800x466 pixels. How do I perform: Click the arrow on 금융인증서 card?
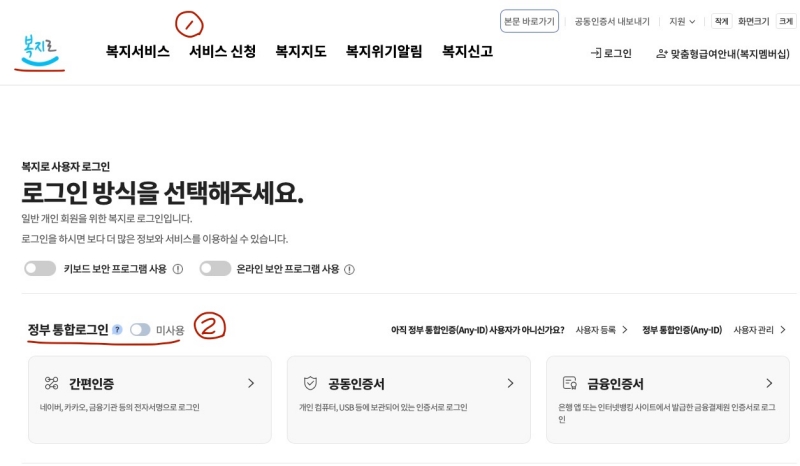click(769, 383)
